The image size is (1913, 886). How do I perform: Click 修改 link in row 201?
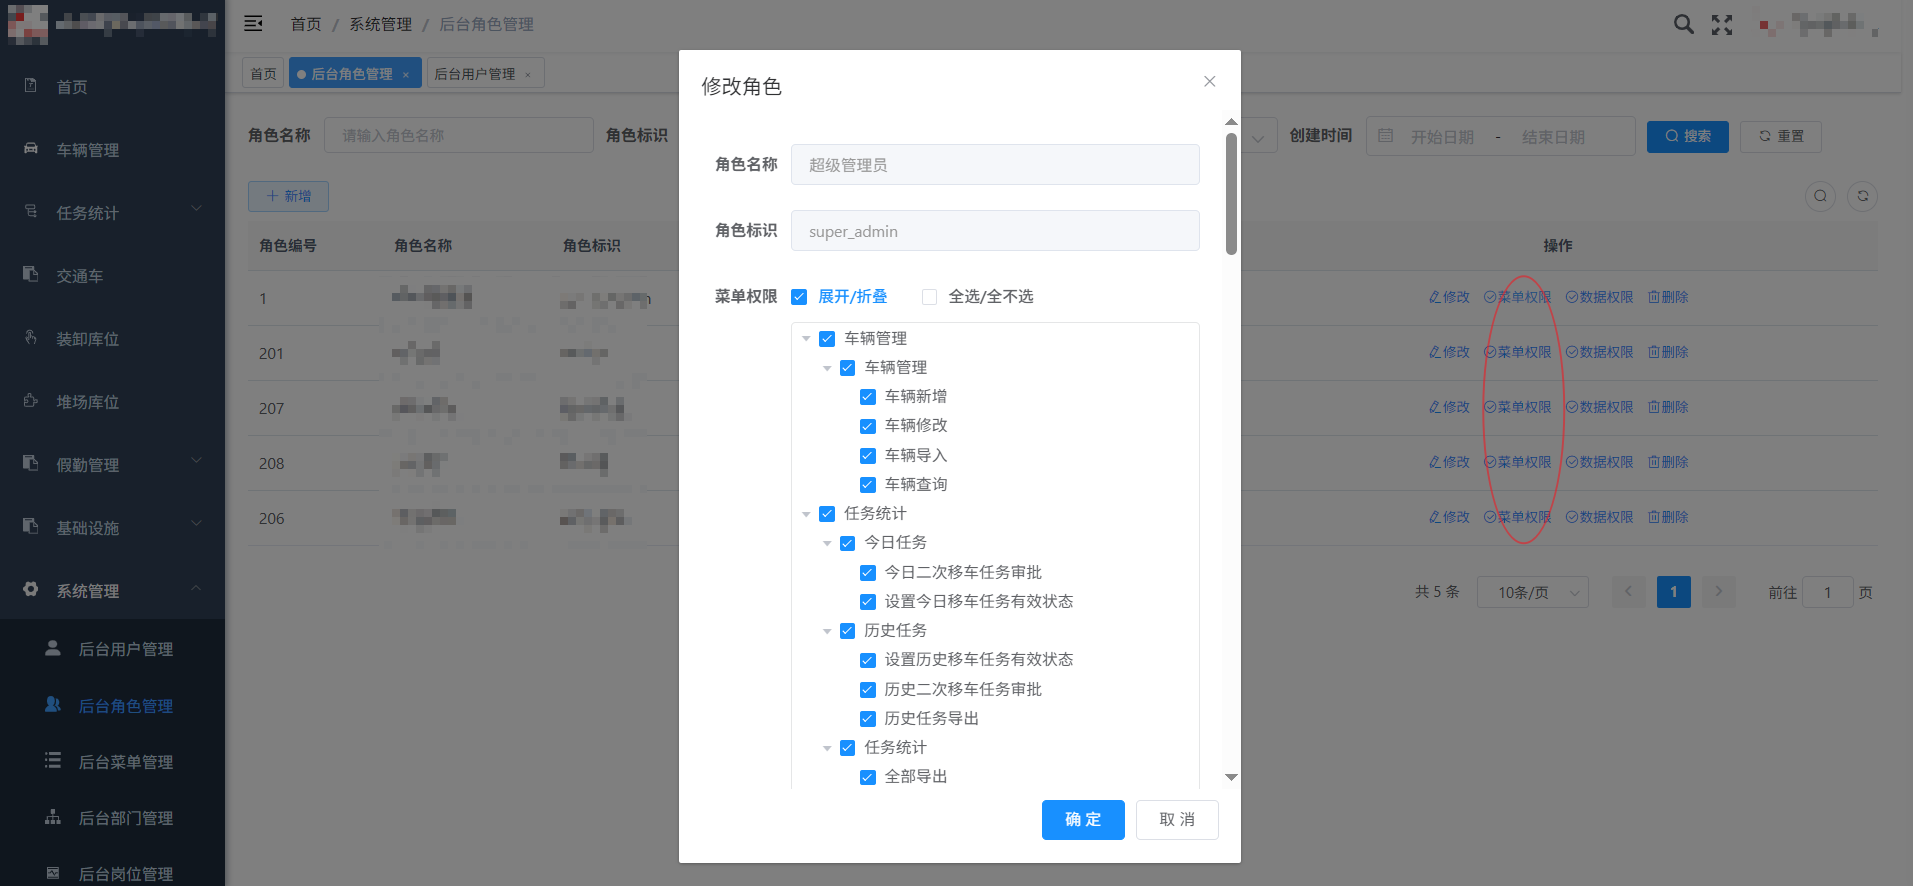(x=1449, y=352)
